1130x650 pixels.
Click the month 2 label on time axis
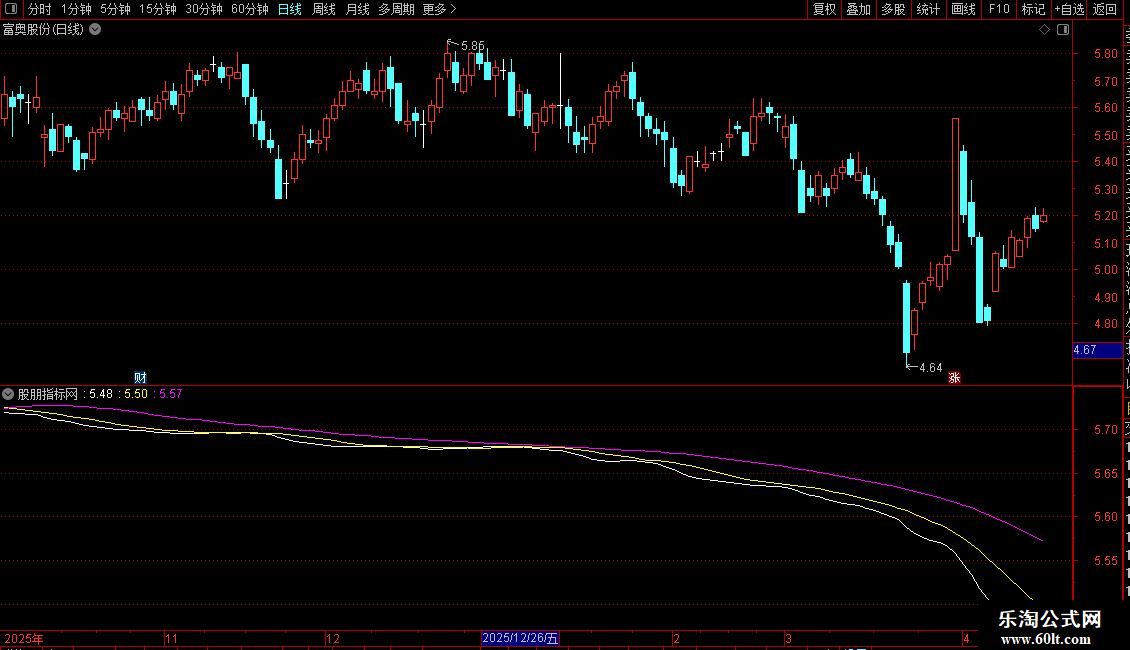[677, 638]
